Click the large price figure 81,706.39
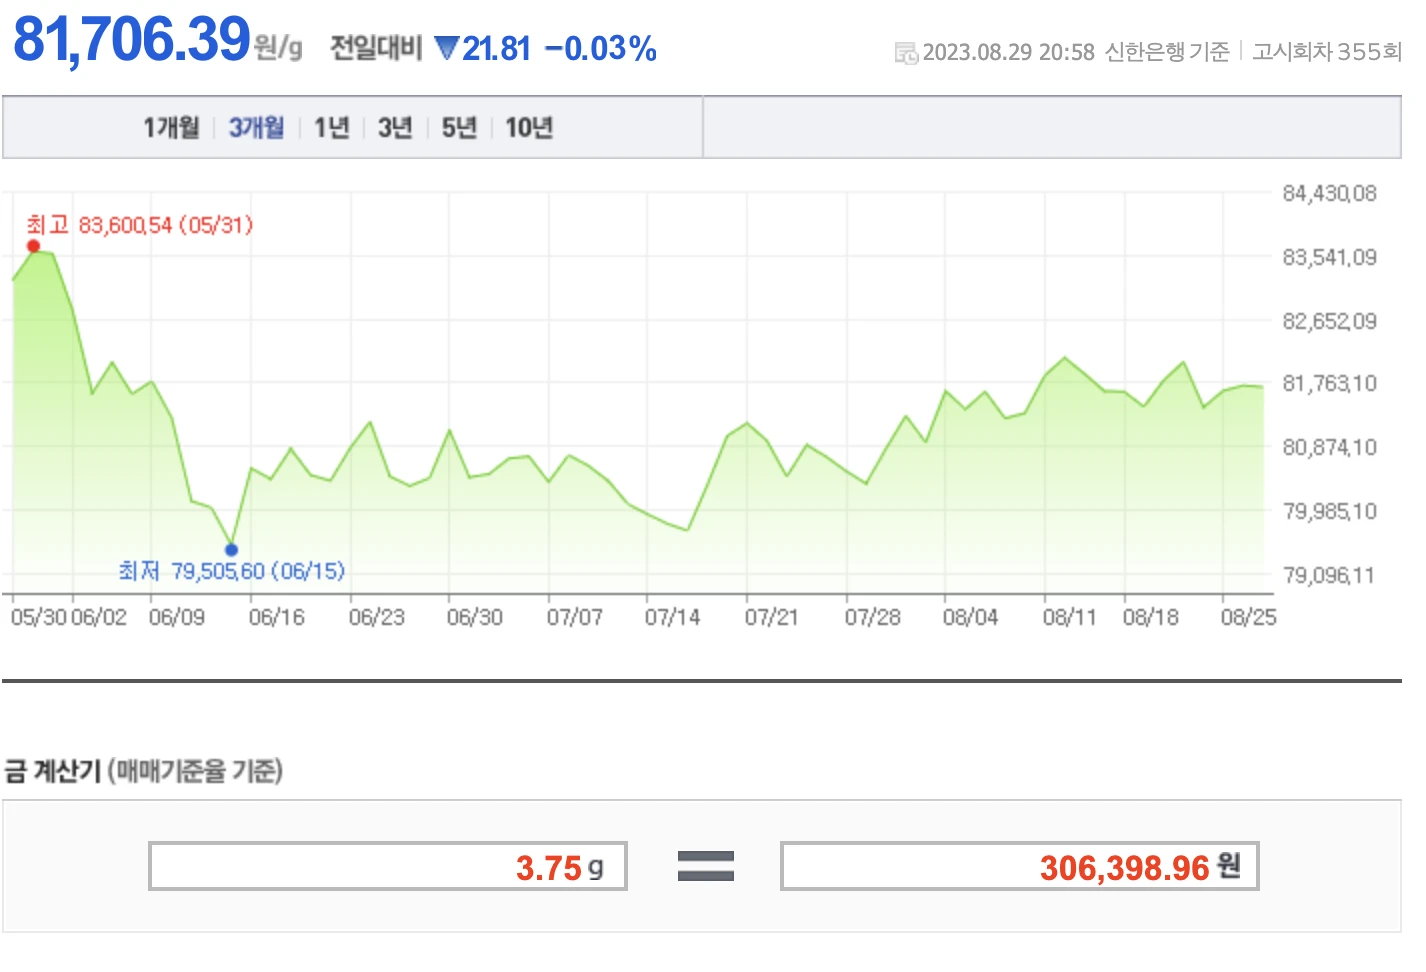 click(130, 40)
